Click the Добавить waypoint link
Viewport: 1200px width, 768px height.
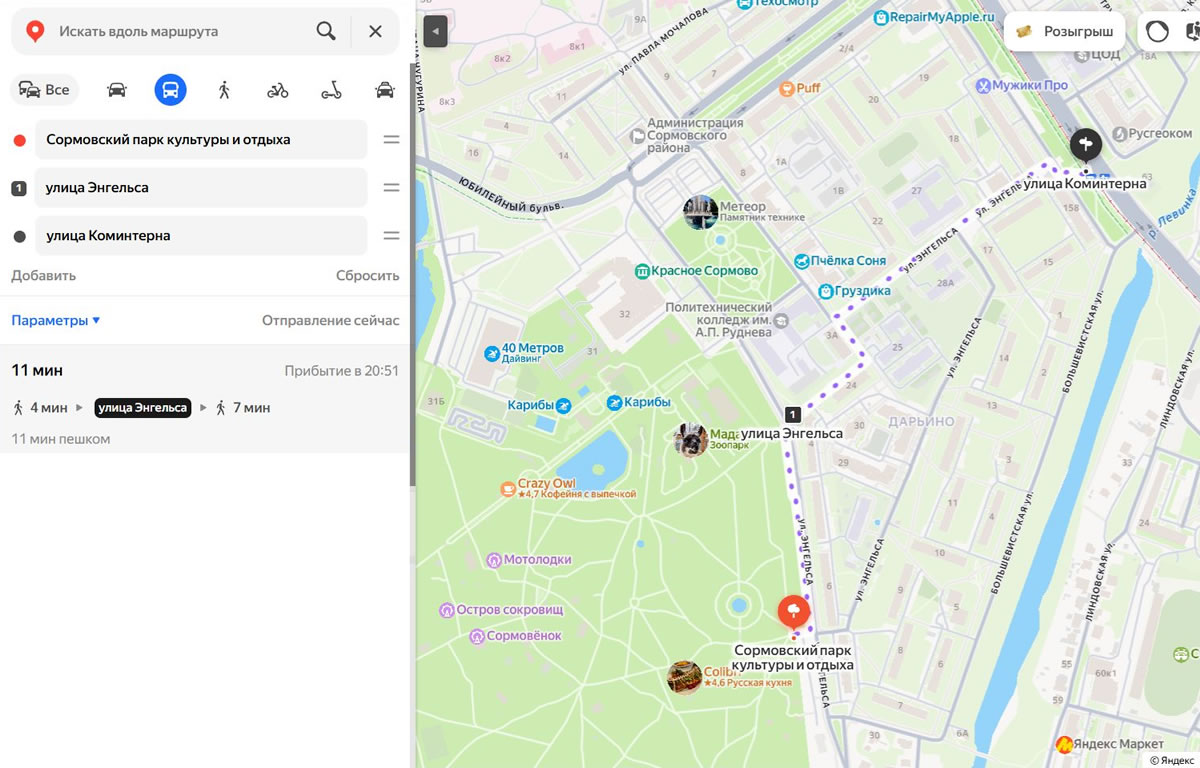click(x=43, y=275)
